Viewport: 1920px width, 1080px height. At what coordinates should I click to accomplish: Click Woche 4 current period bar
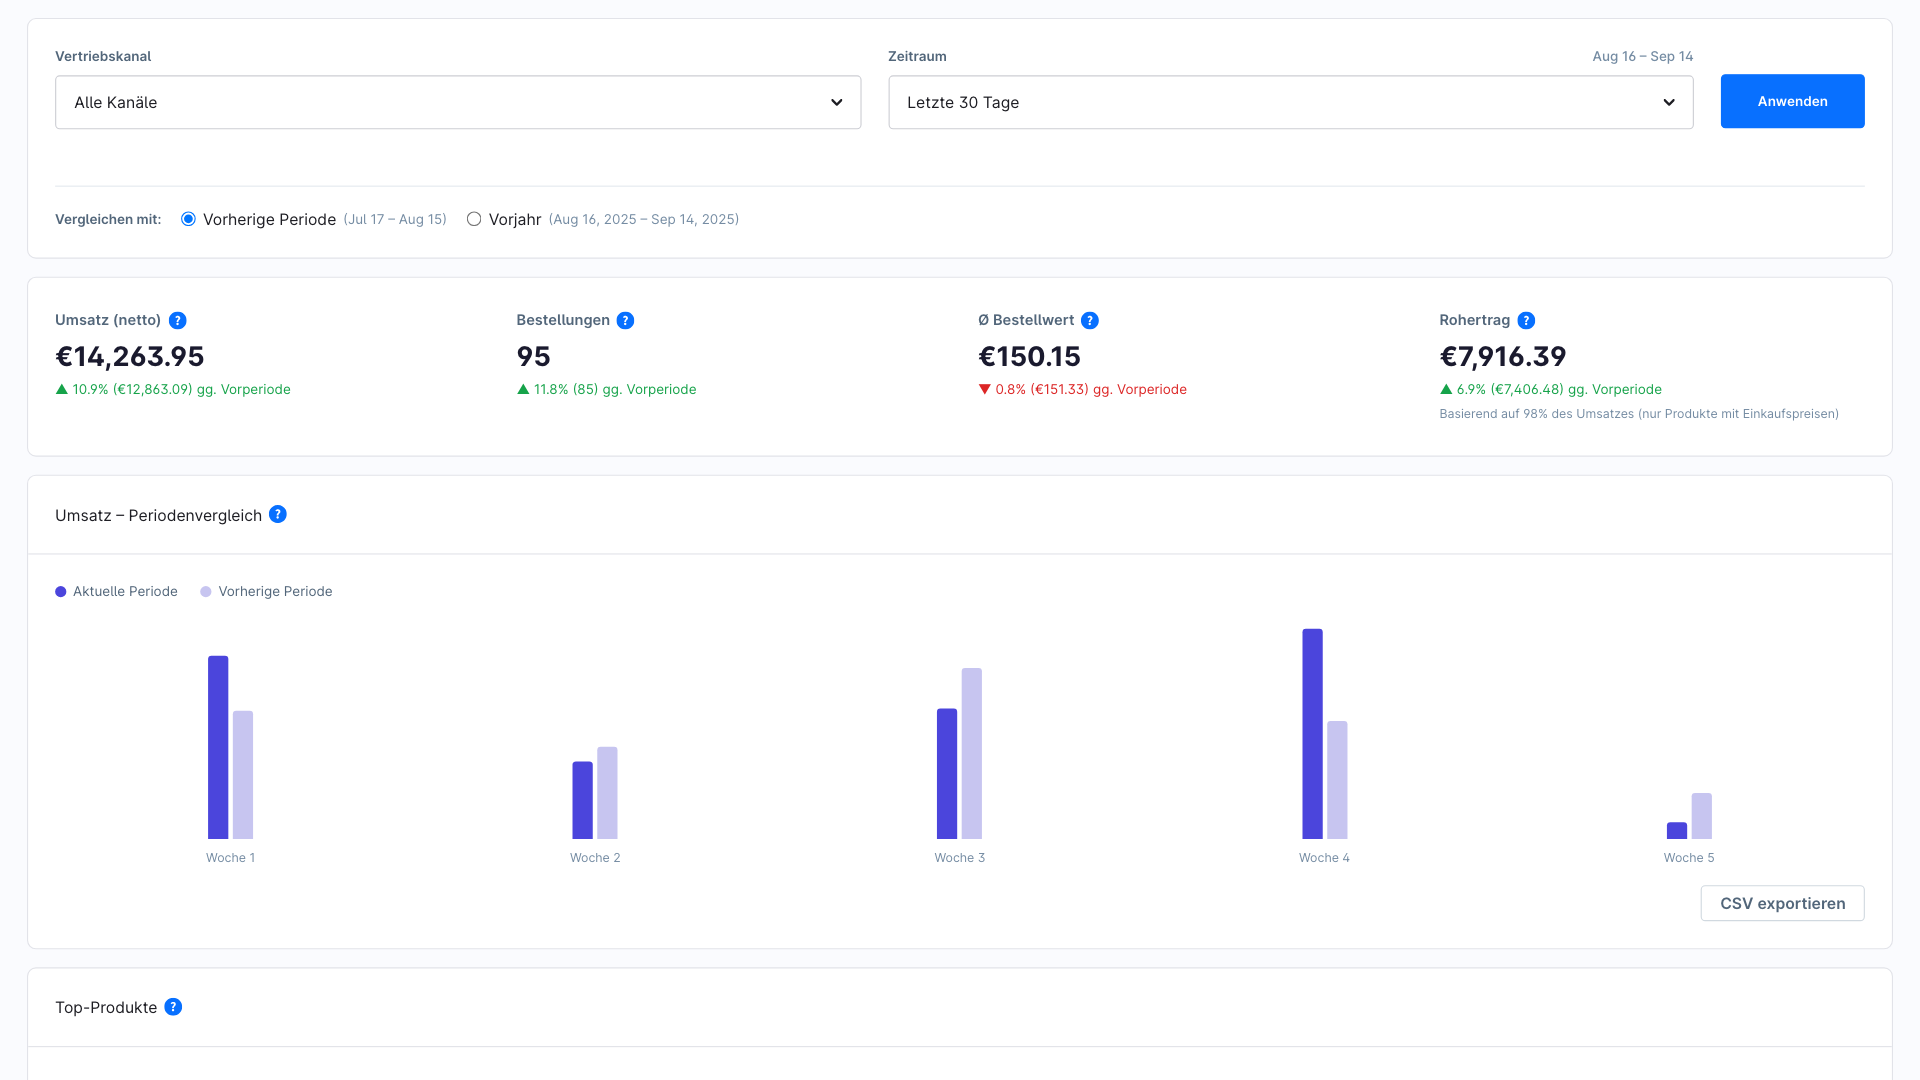1312,734
